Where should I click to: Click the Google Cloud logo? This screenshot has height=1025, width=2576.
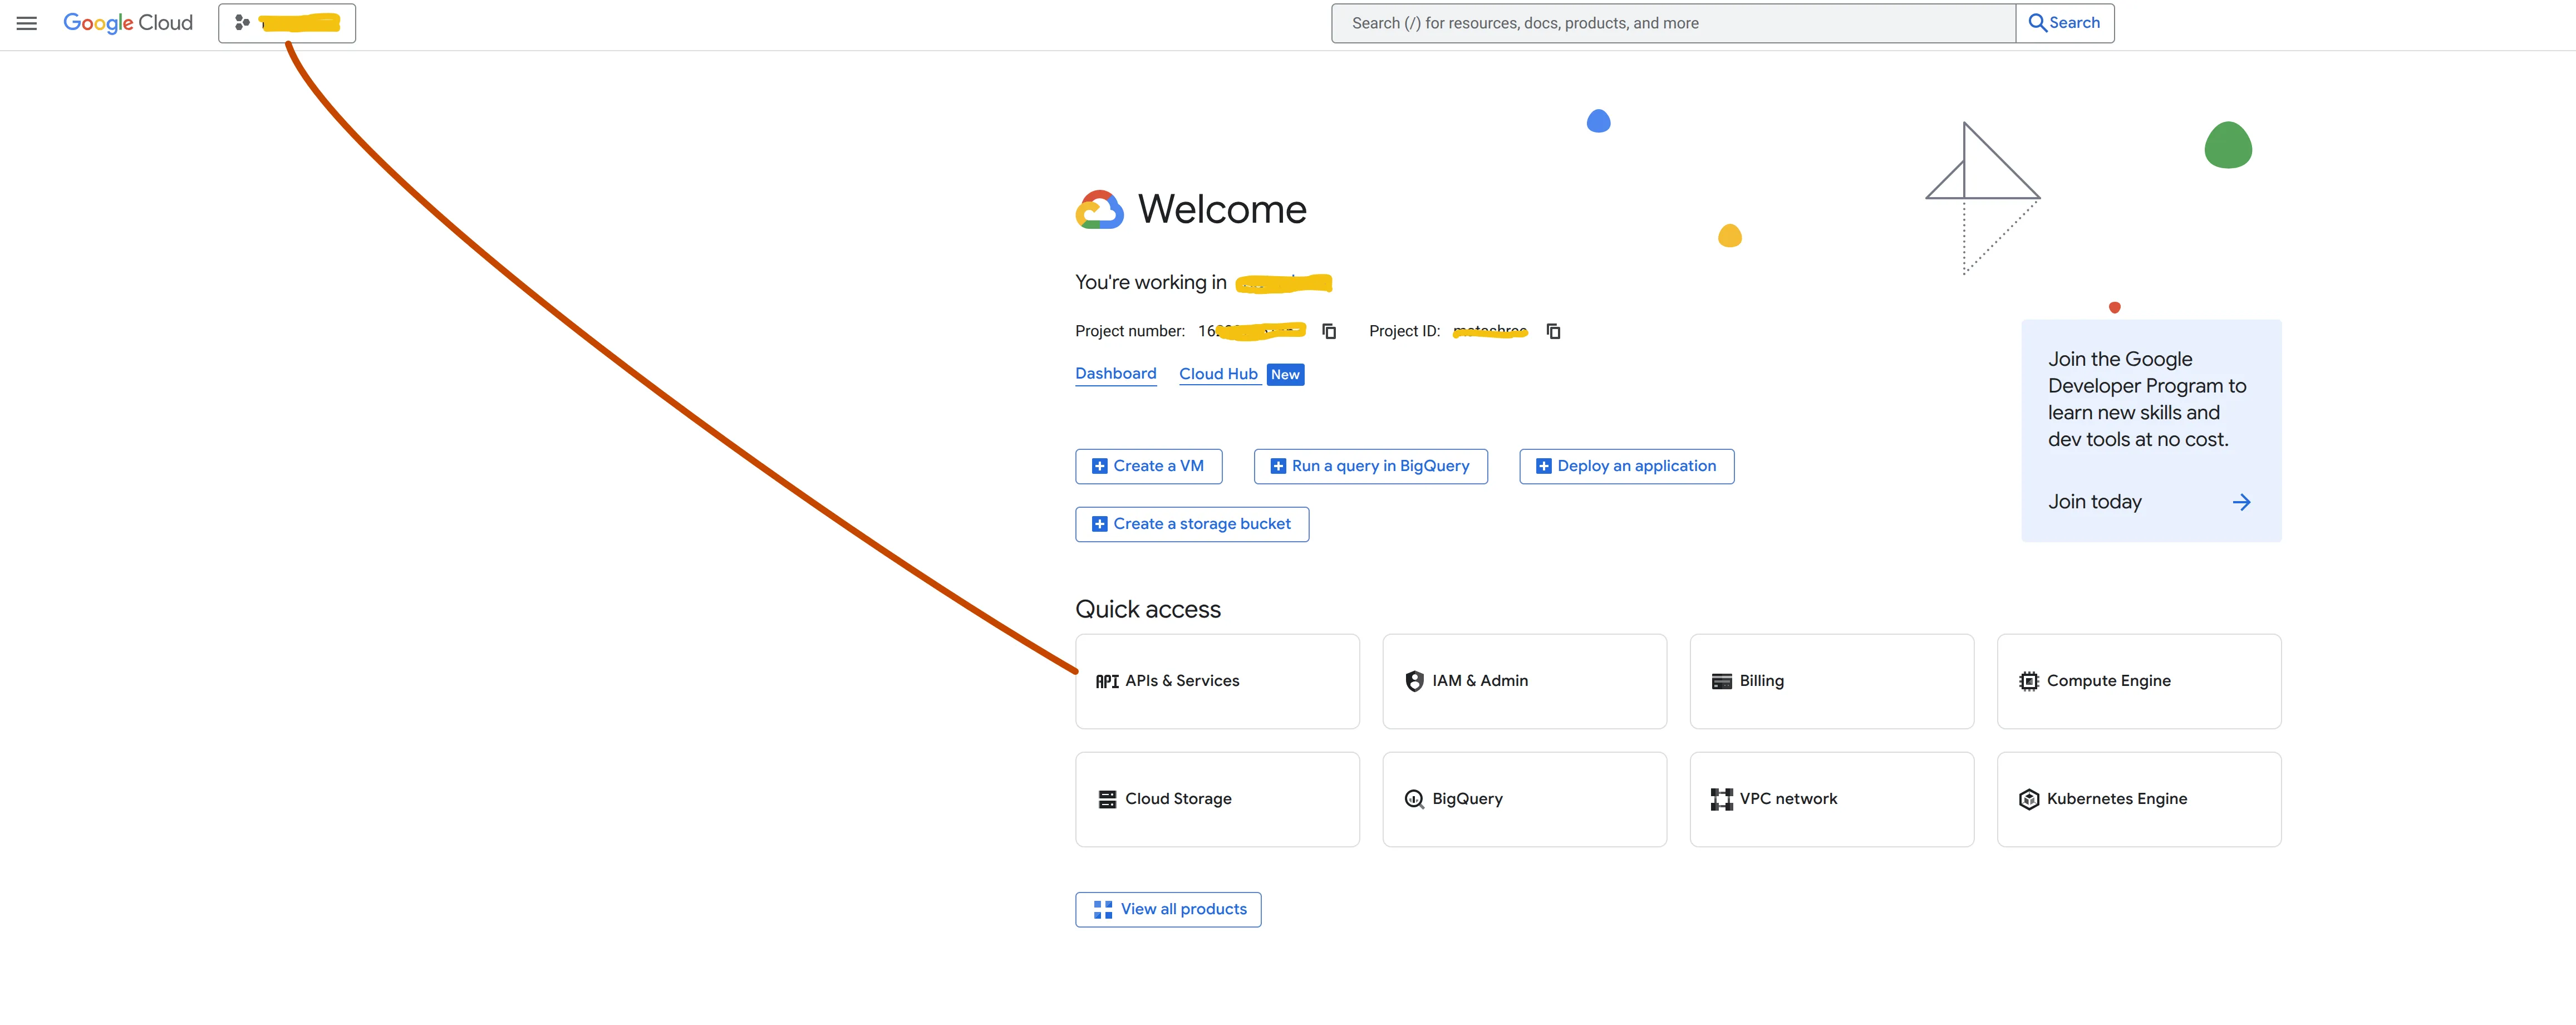point(128,23)
